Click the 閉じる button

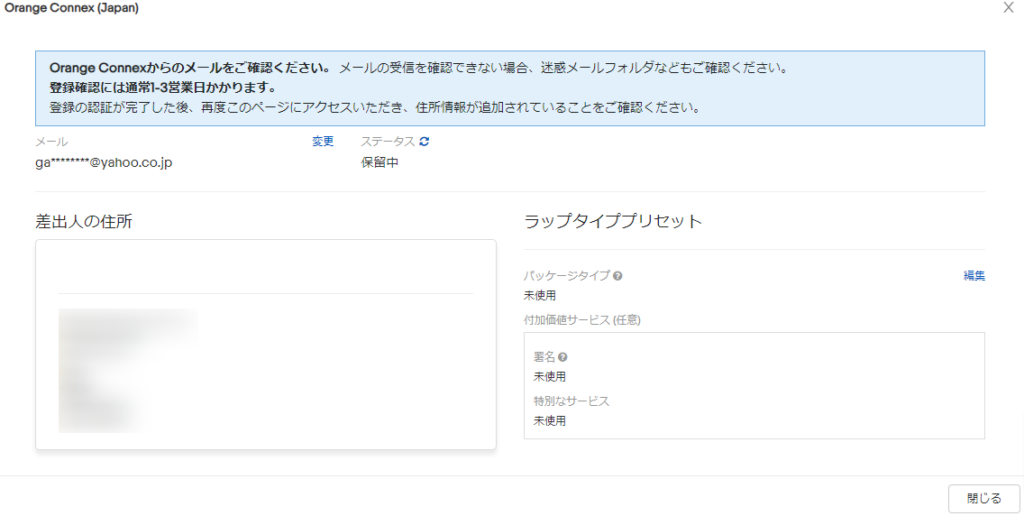pos(984,498)
